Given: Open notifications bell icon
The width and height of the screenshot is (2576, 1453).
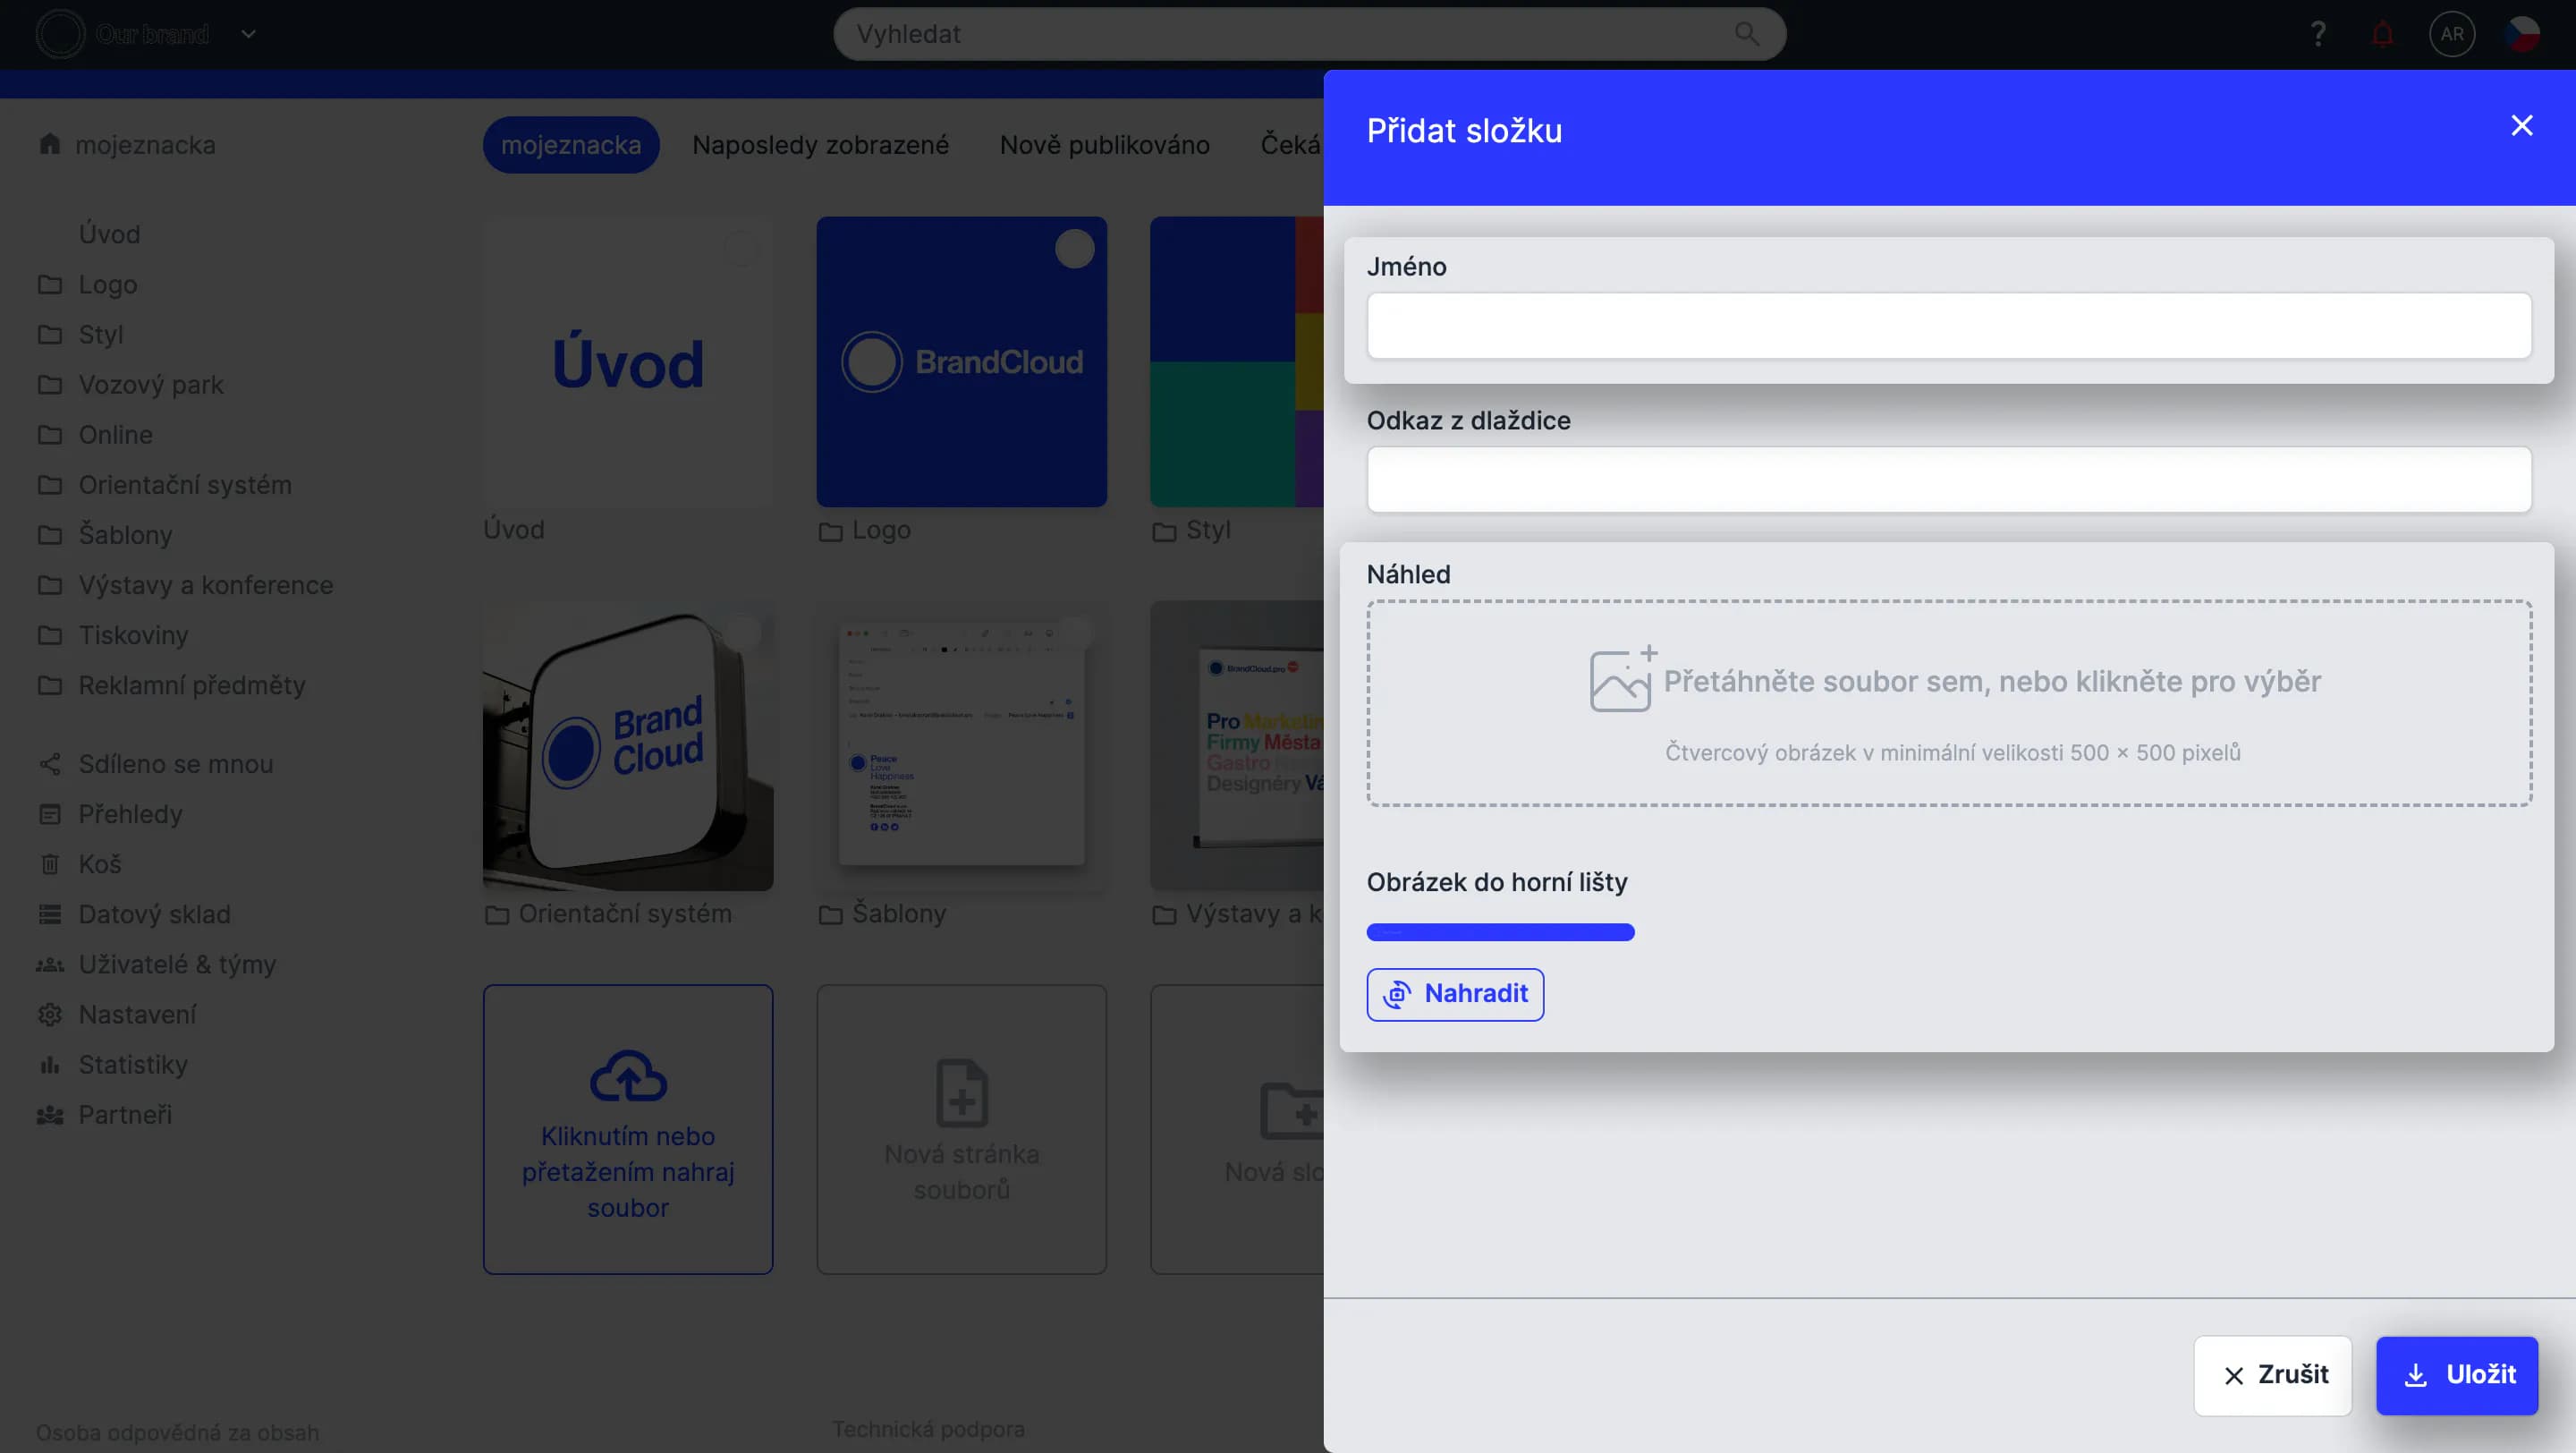Looking at the screenshot, I should 2382,34.
